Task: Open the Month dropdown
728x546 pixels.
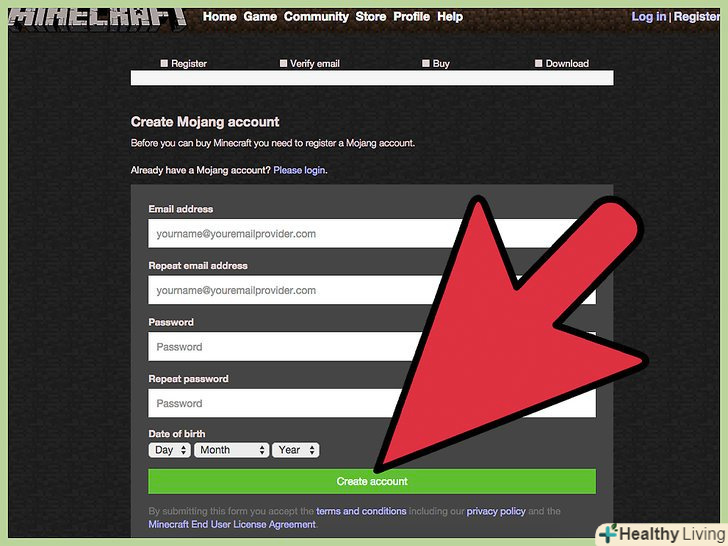Action: click(x=231, y=450)
